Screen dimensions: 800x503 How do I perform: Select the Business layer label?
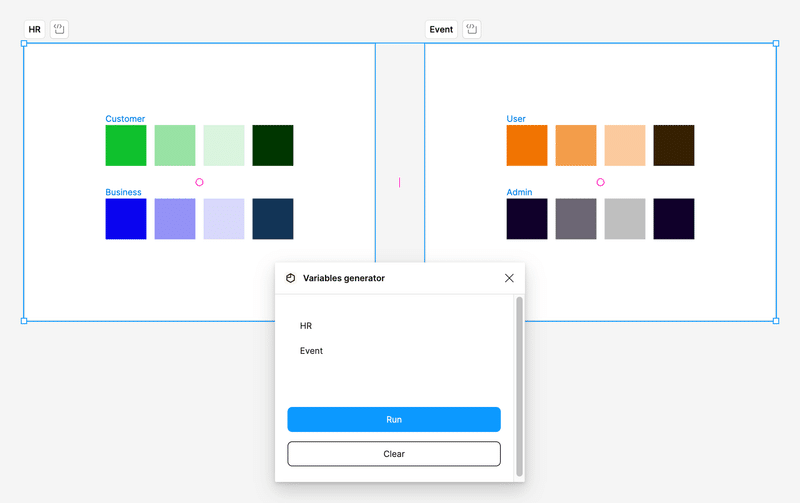123,192
